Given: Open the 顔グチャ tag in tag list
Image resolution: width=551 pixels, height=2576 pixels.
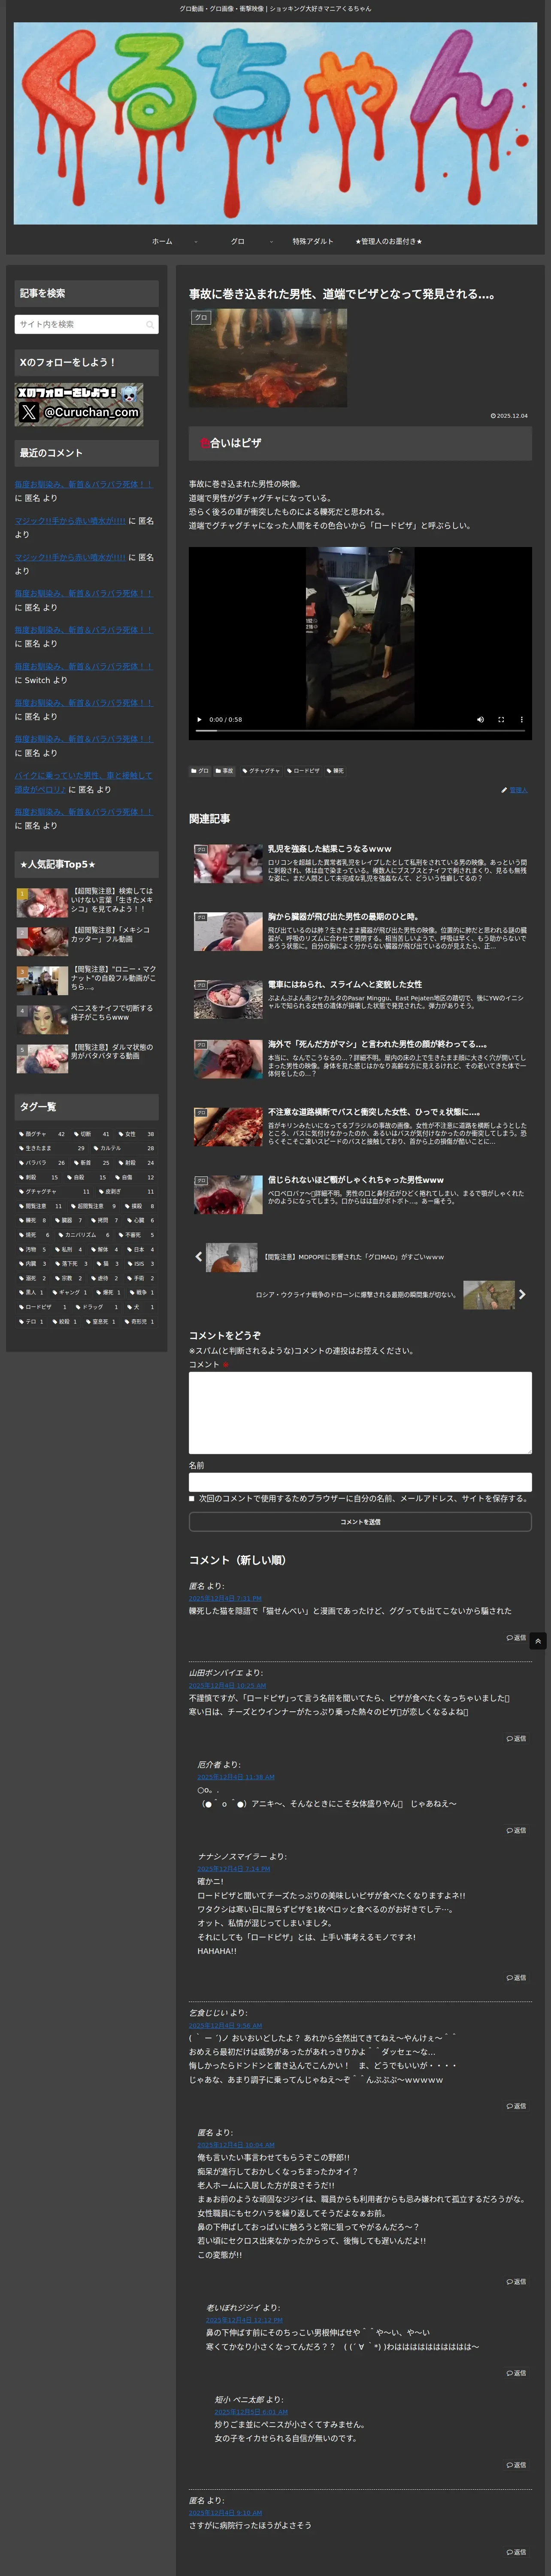Looking at the screenshot, I should coord(42,1134).
